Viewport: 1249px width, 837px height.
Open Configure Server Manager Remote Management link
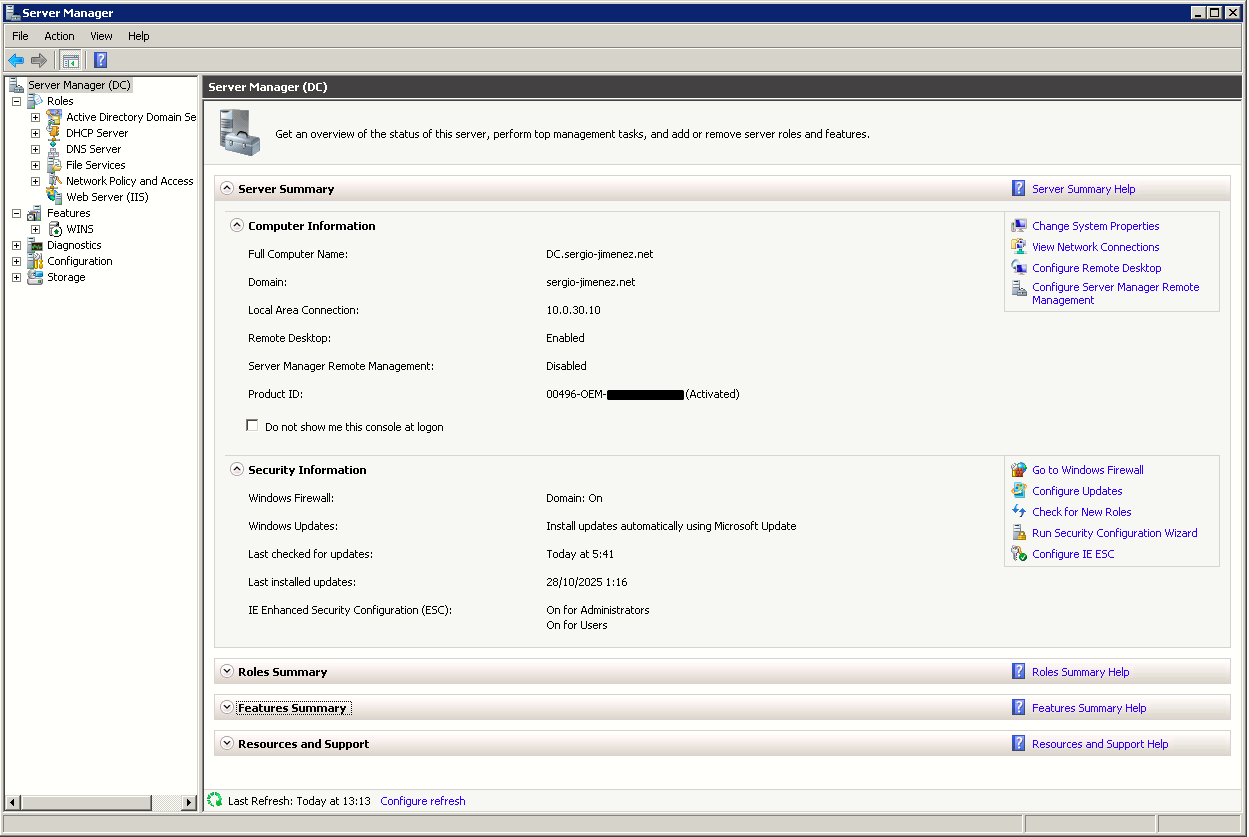pyautogui.click(x=1115, y=293)
